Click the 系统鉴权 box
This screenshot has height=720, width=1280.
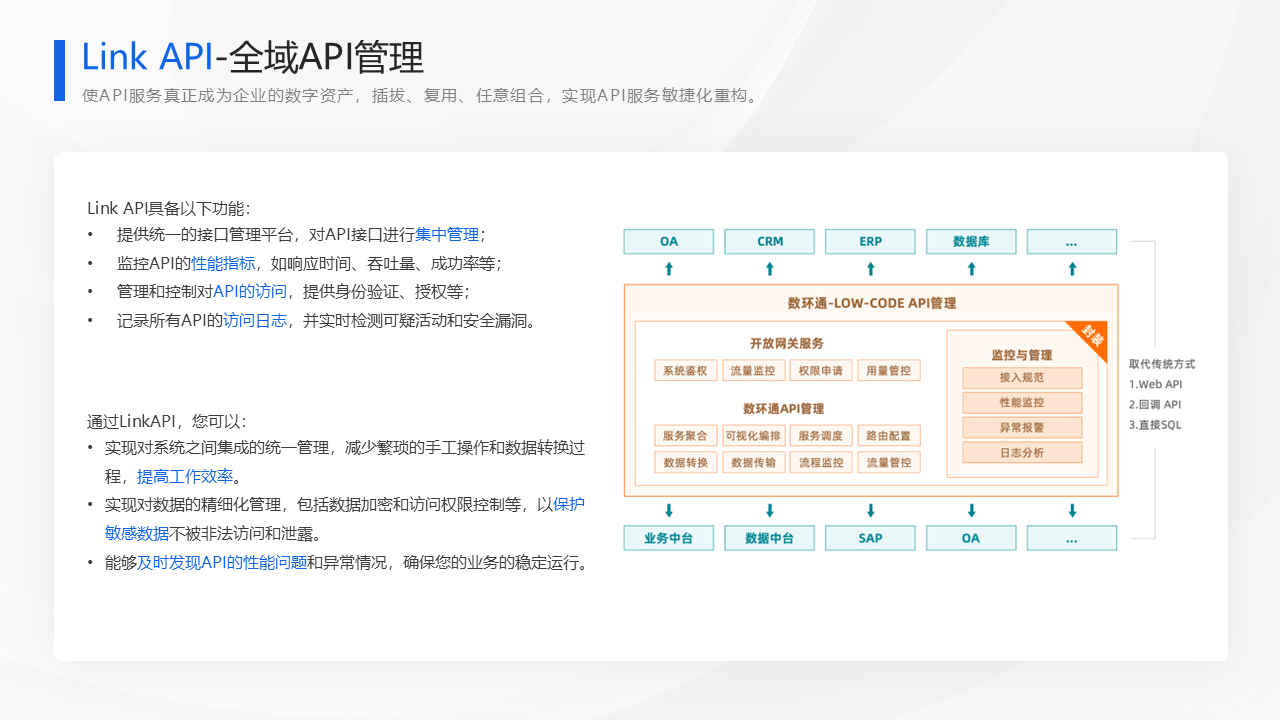tap(686, 371)
